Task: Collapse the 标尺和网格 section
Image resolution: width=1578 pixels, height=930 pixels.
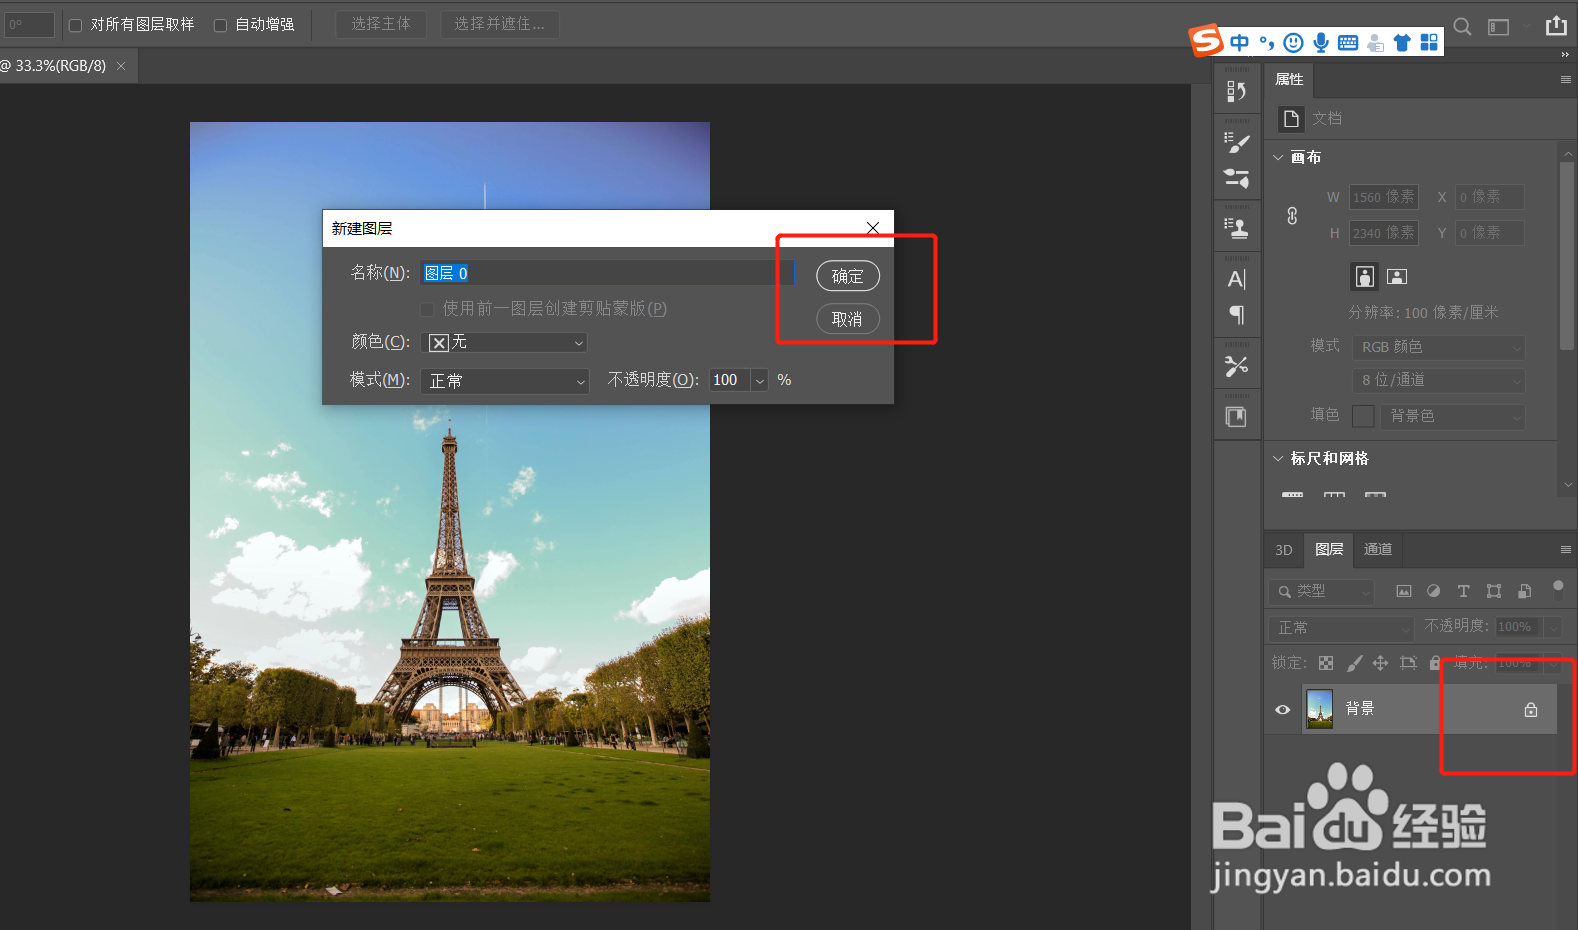Action: [x=1278, y=459]
